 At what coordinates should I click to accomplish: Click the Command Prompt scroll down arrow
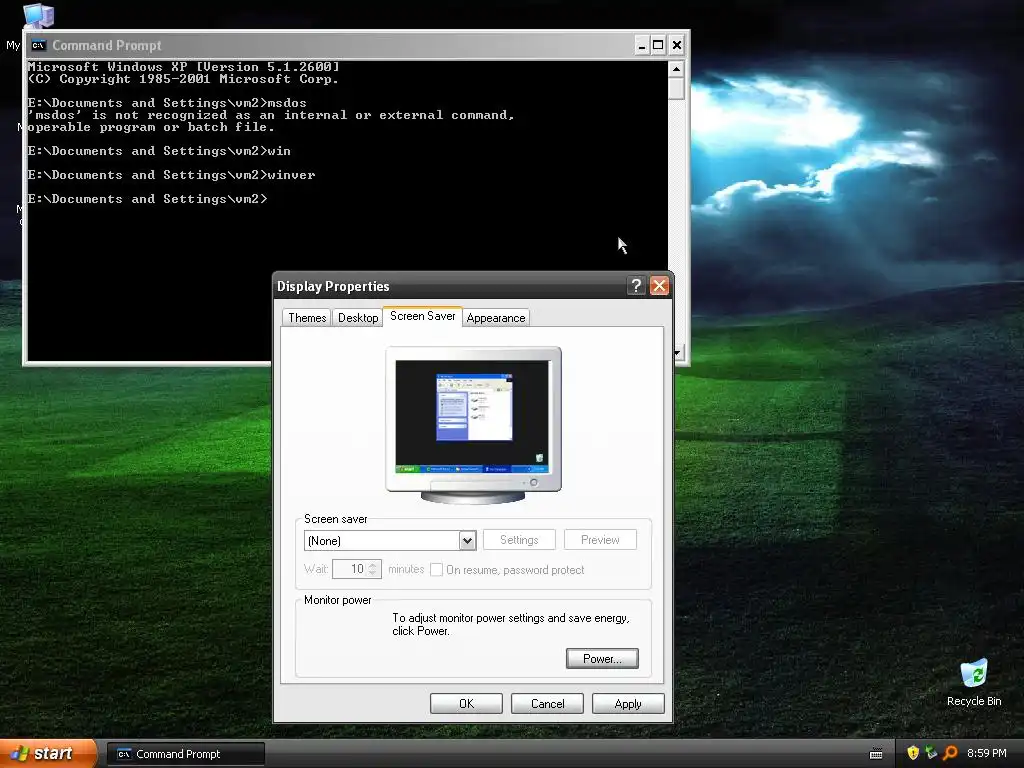click(x=677, y=353)
